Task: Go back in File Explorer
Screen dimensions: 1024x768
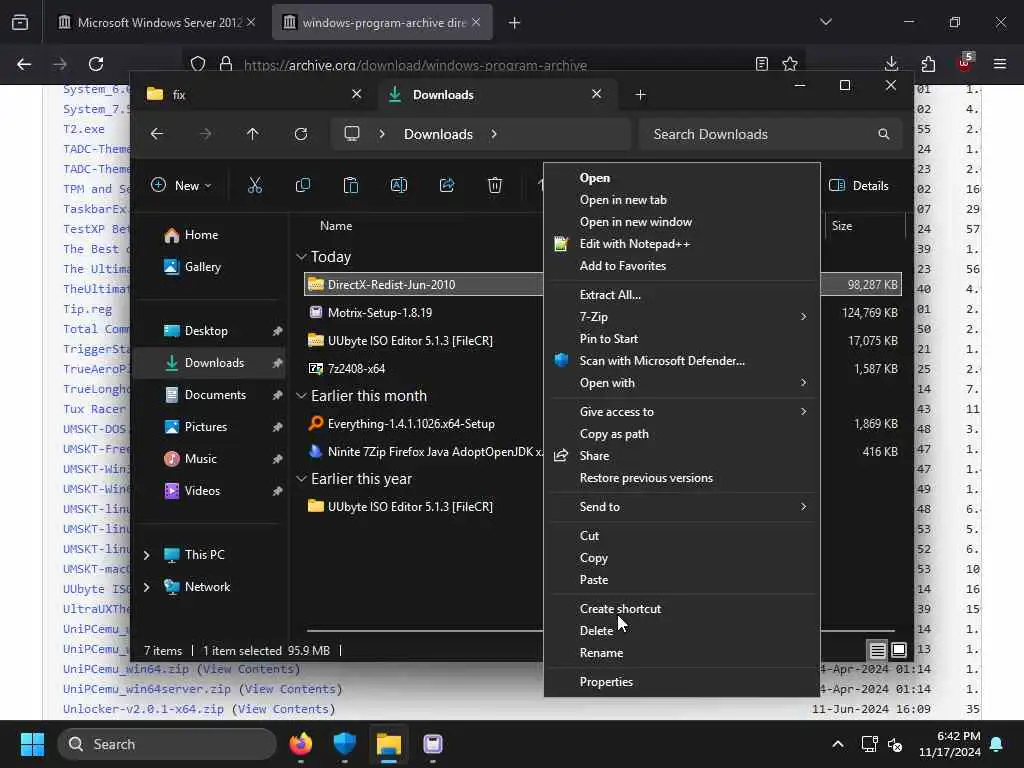Action: pos(157,134)
